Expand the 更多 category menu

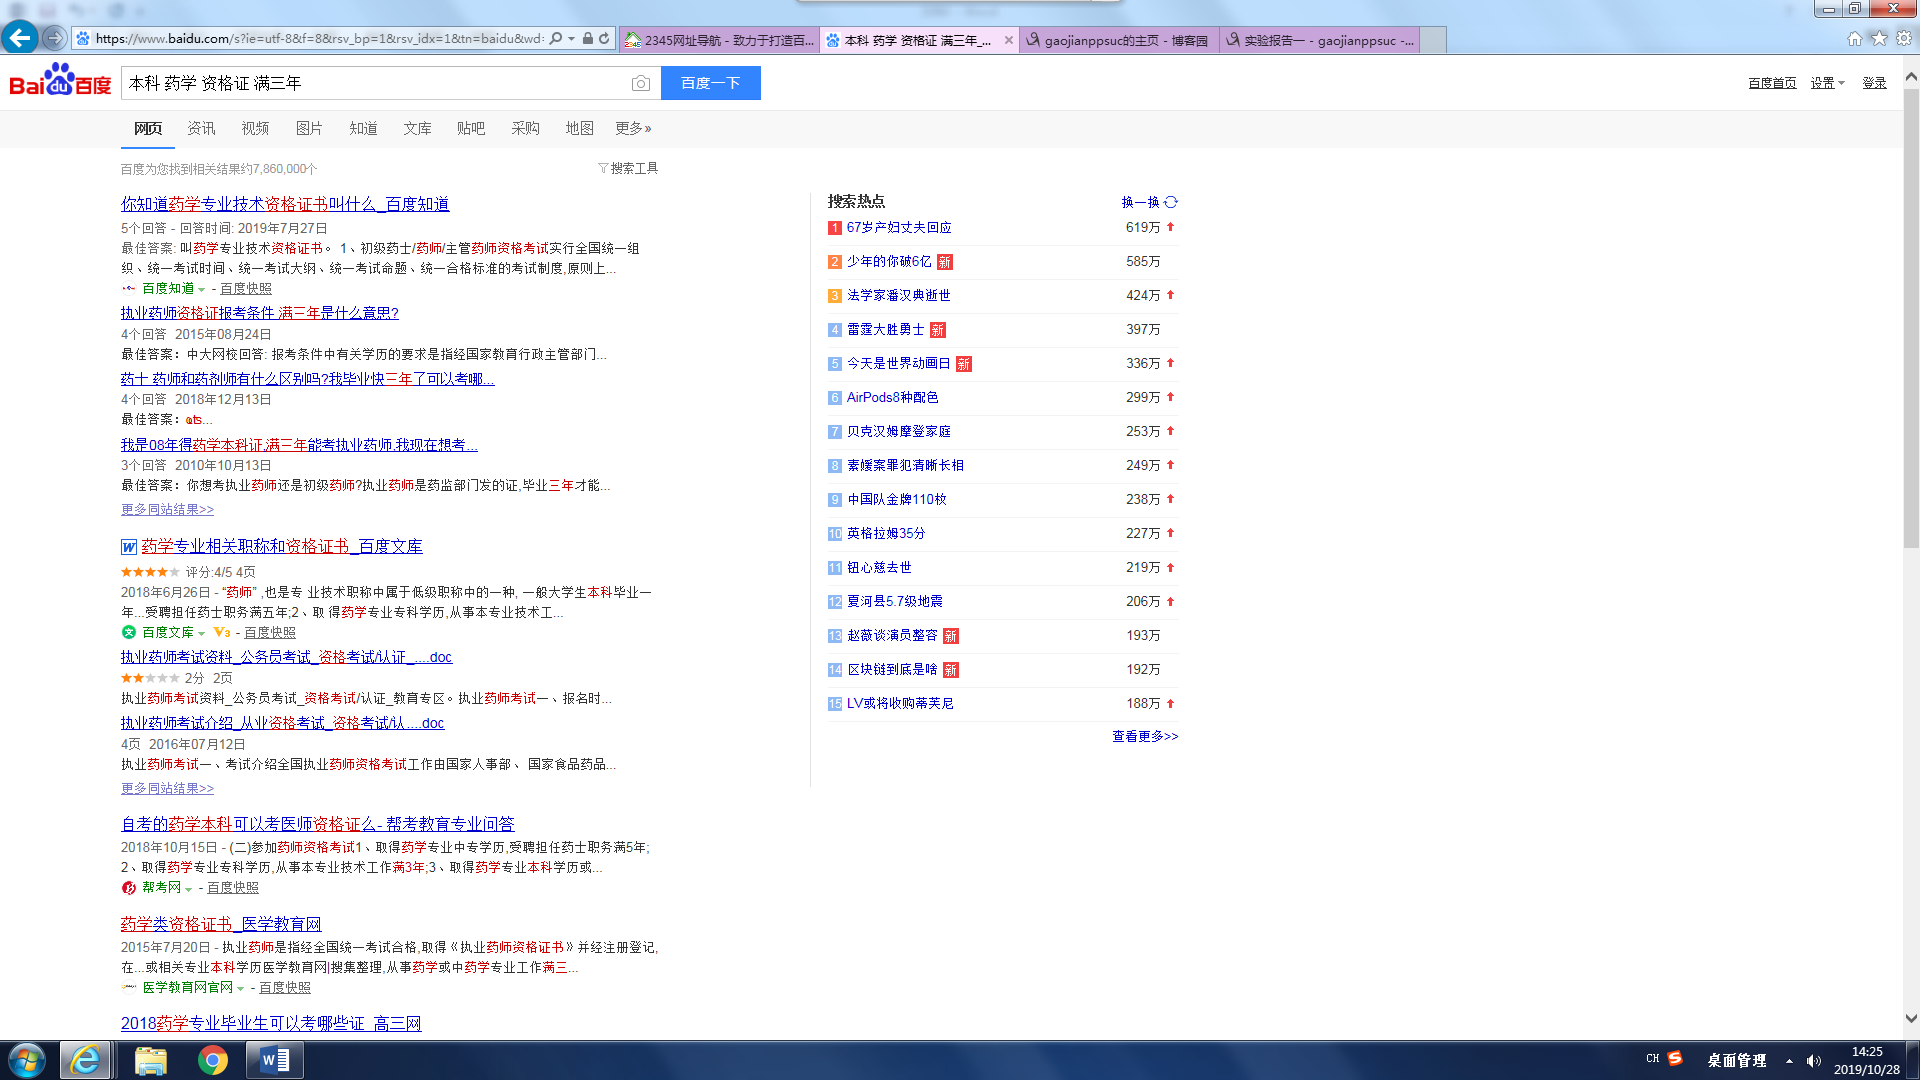pos(633,129)
